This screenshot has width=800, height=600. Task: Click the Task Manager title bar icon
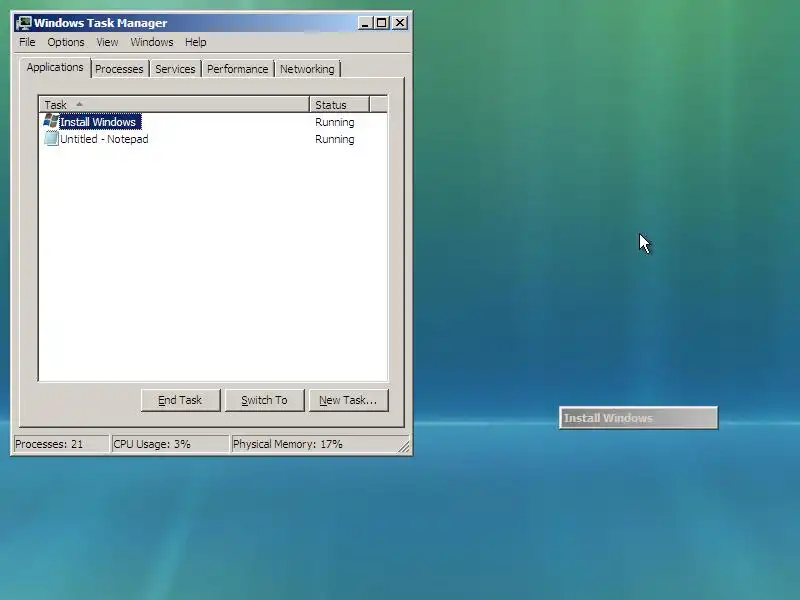[x=23, y=23]
